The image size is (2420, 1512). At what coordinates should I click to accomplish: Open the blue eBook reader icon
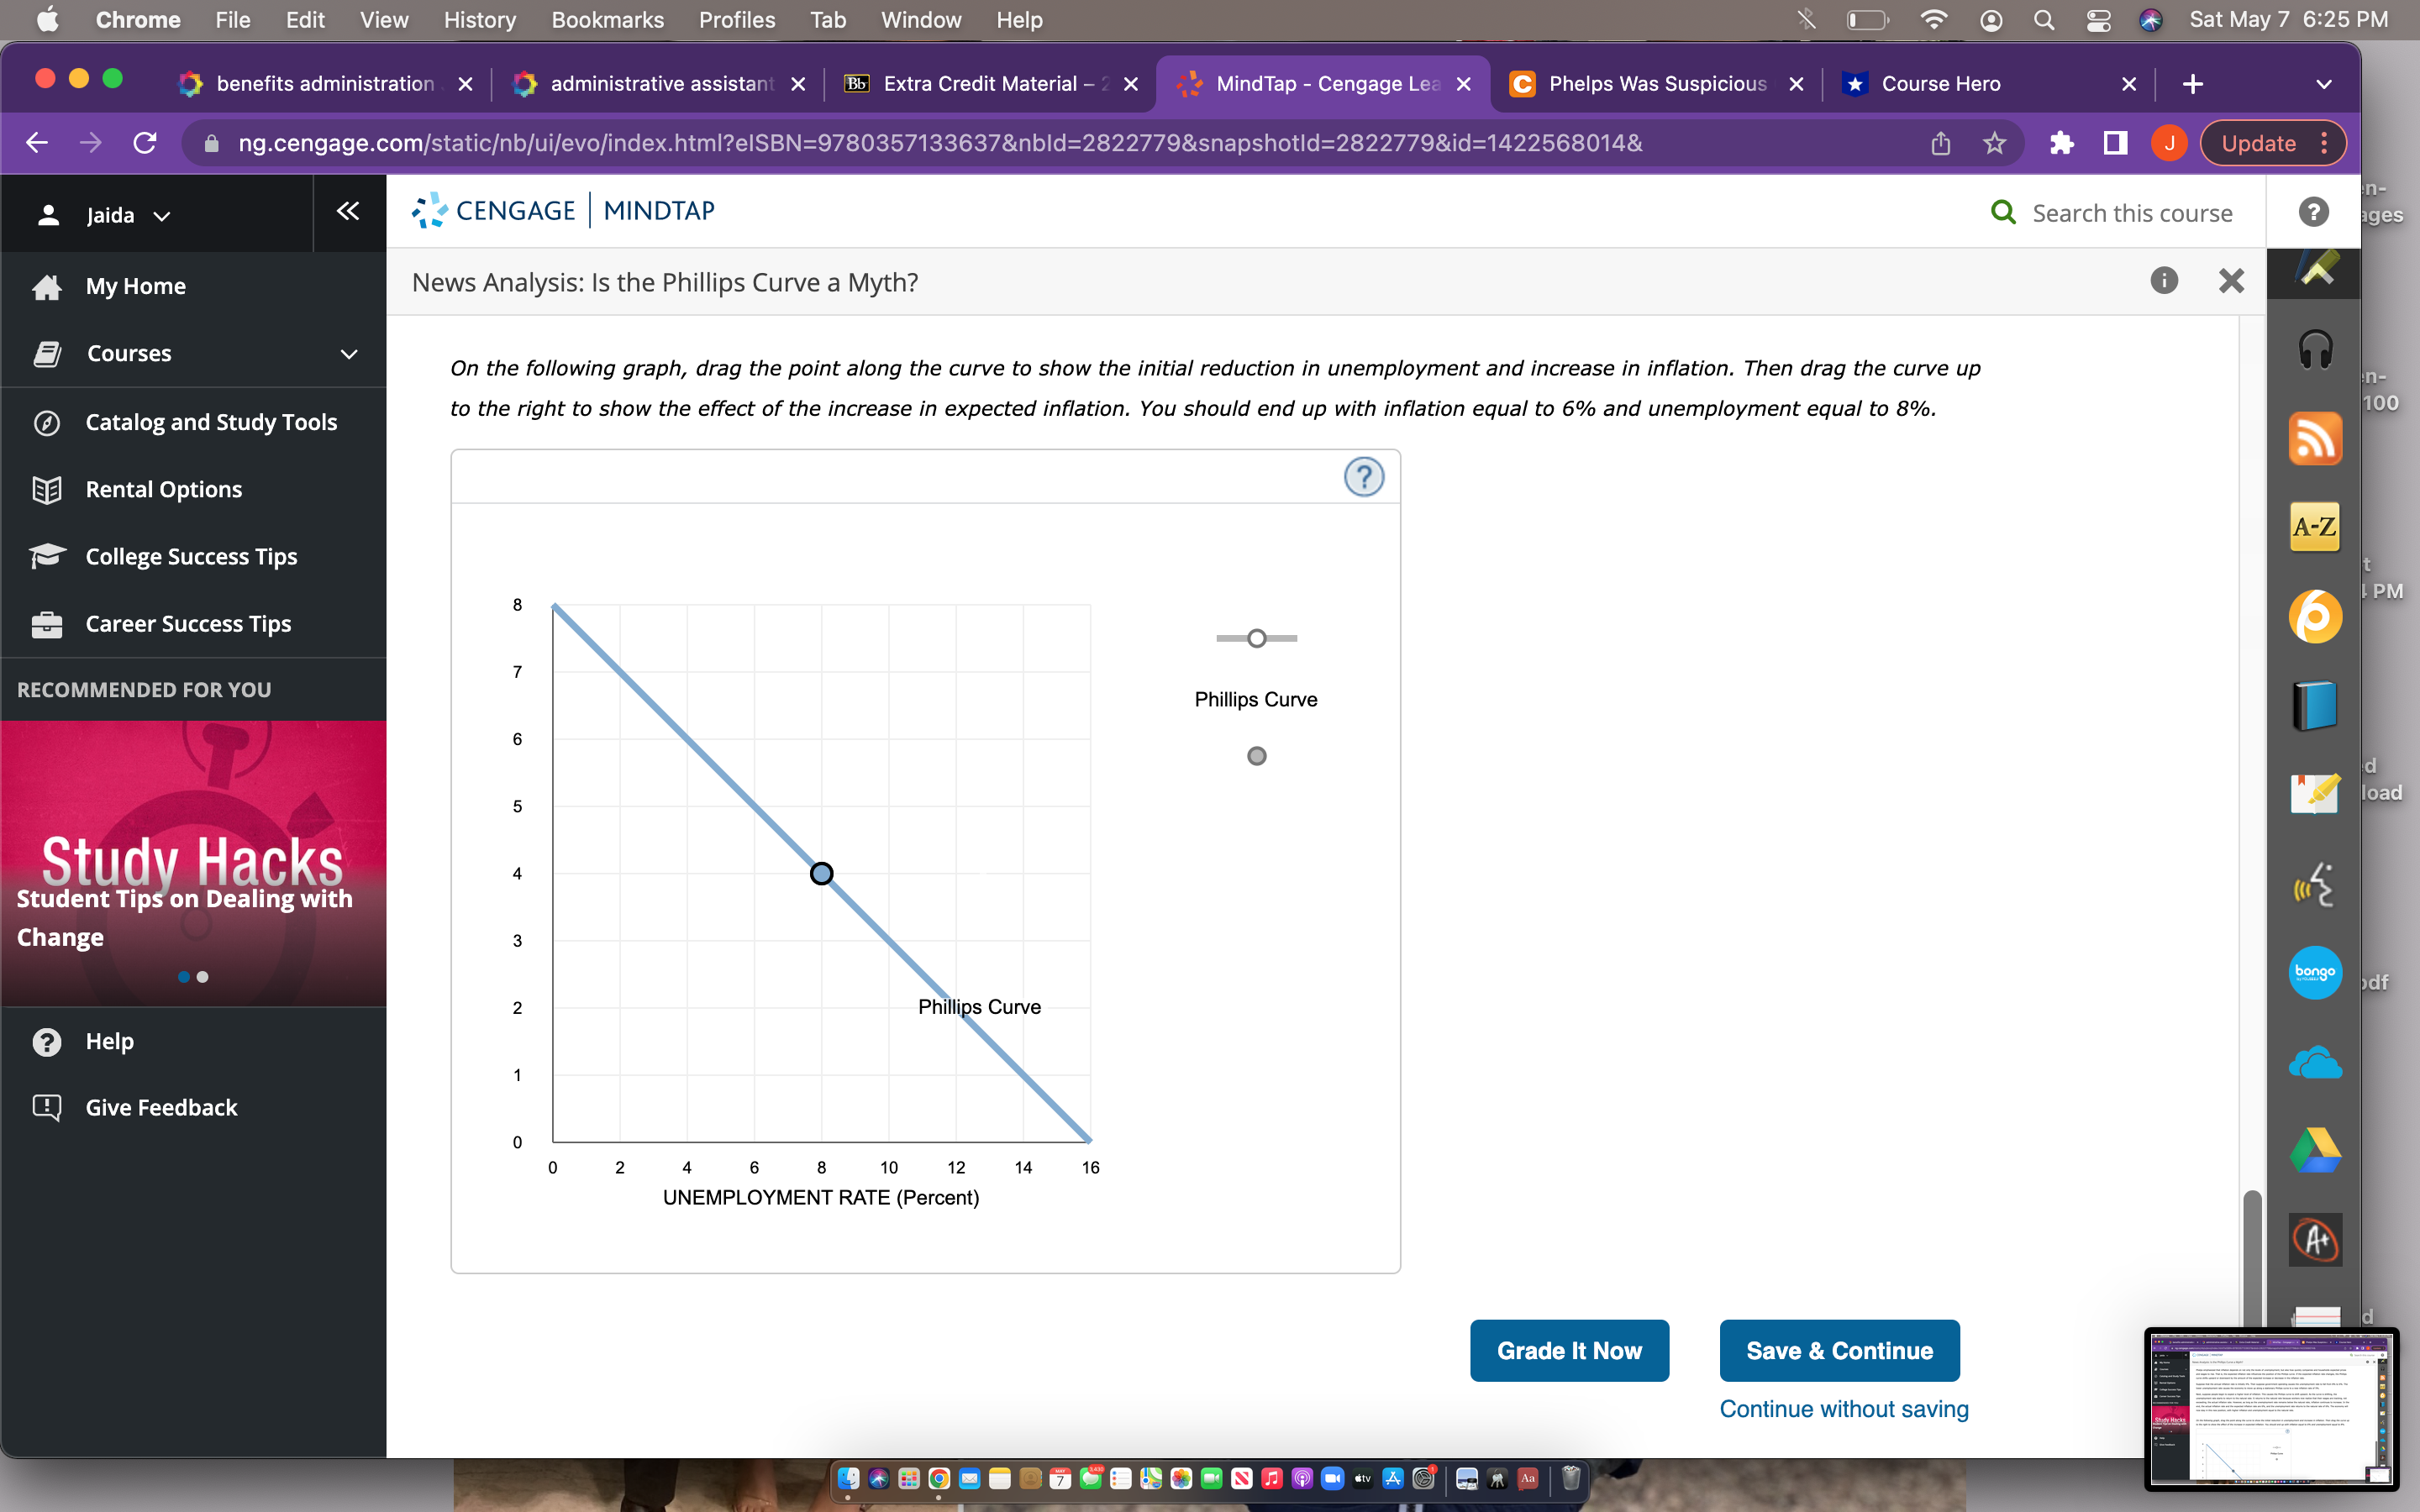click(x=2314, y=704)
